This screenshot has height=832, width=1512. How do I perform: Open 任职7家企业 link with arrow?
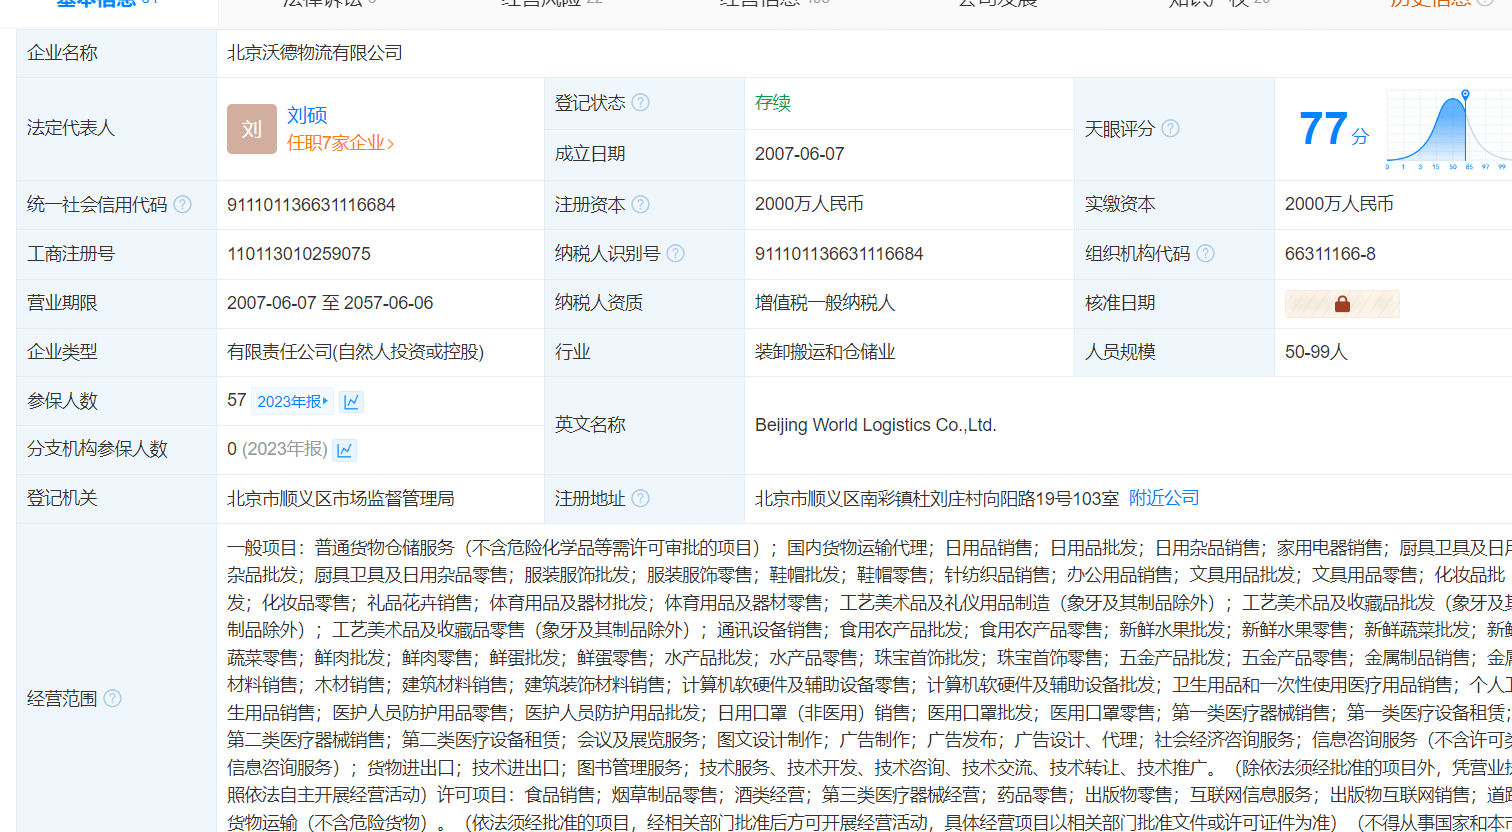pyautogui.click(x=341, y=143)
